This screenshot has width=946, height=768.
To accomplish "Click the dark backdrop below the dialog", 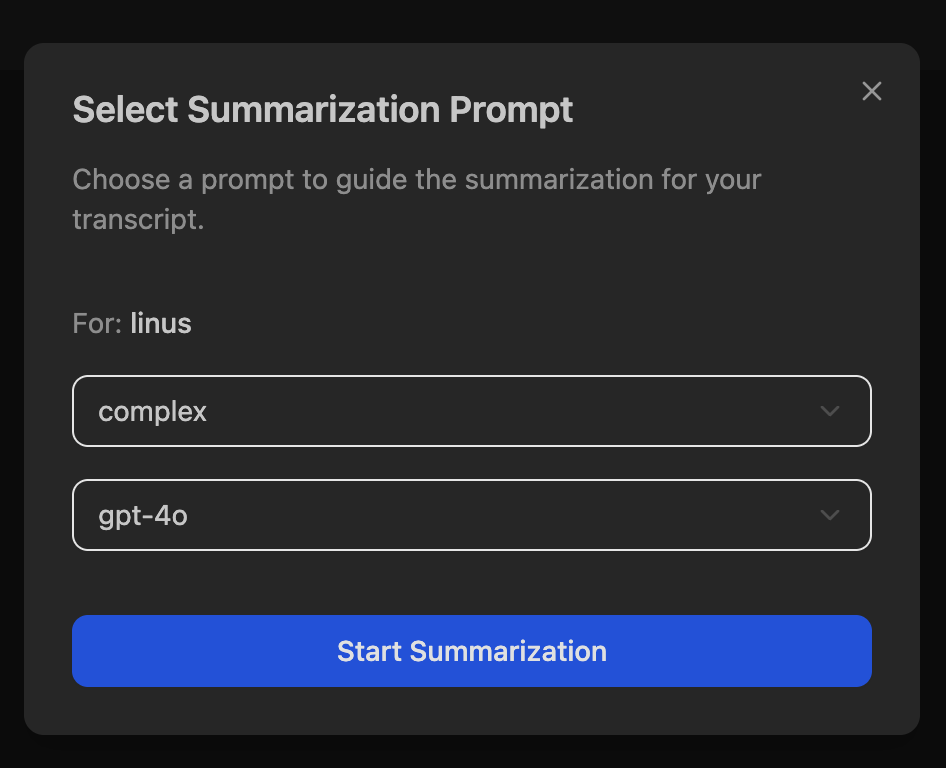I will coord(472,752).
